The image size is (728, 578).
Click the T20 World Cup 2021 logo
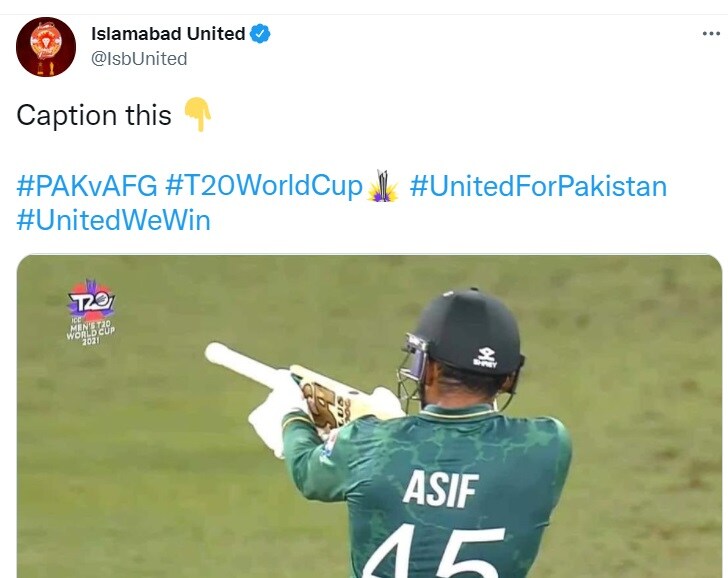point(91,312)
